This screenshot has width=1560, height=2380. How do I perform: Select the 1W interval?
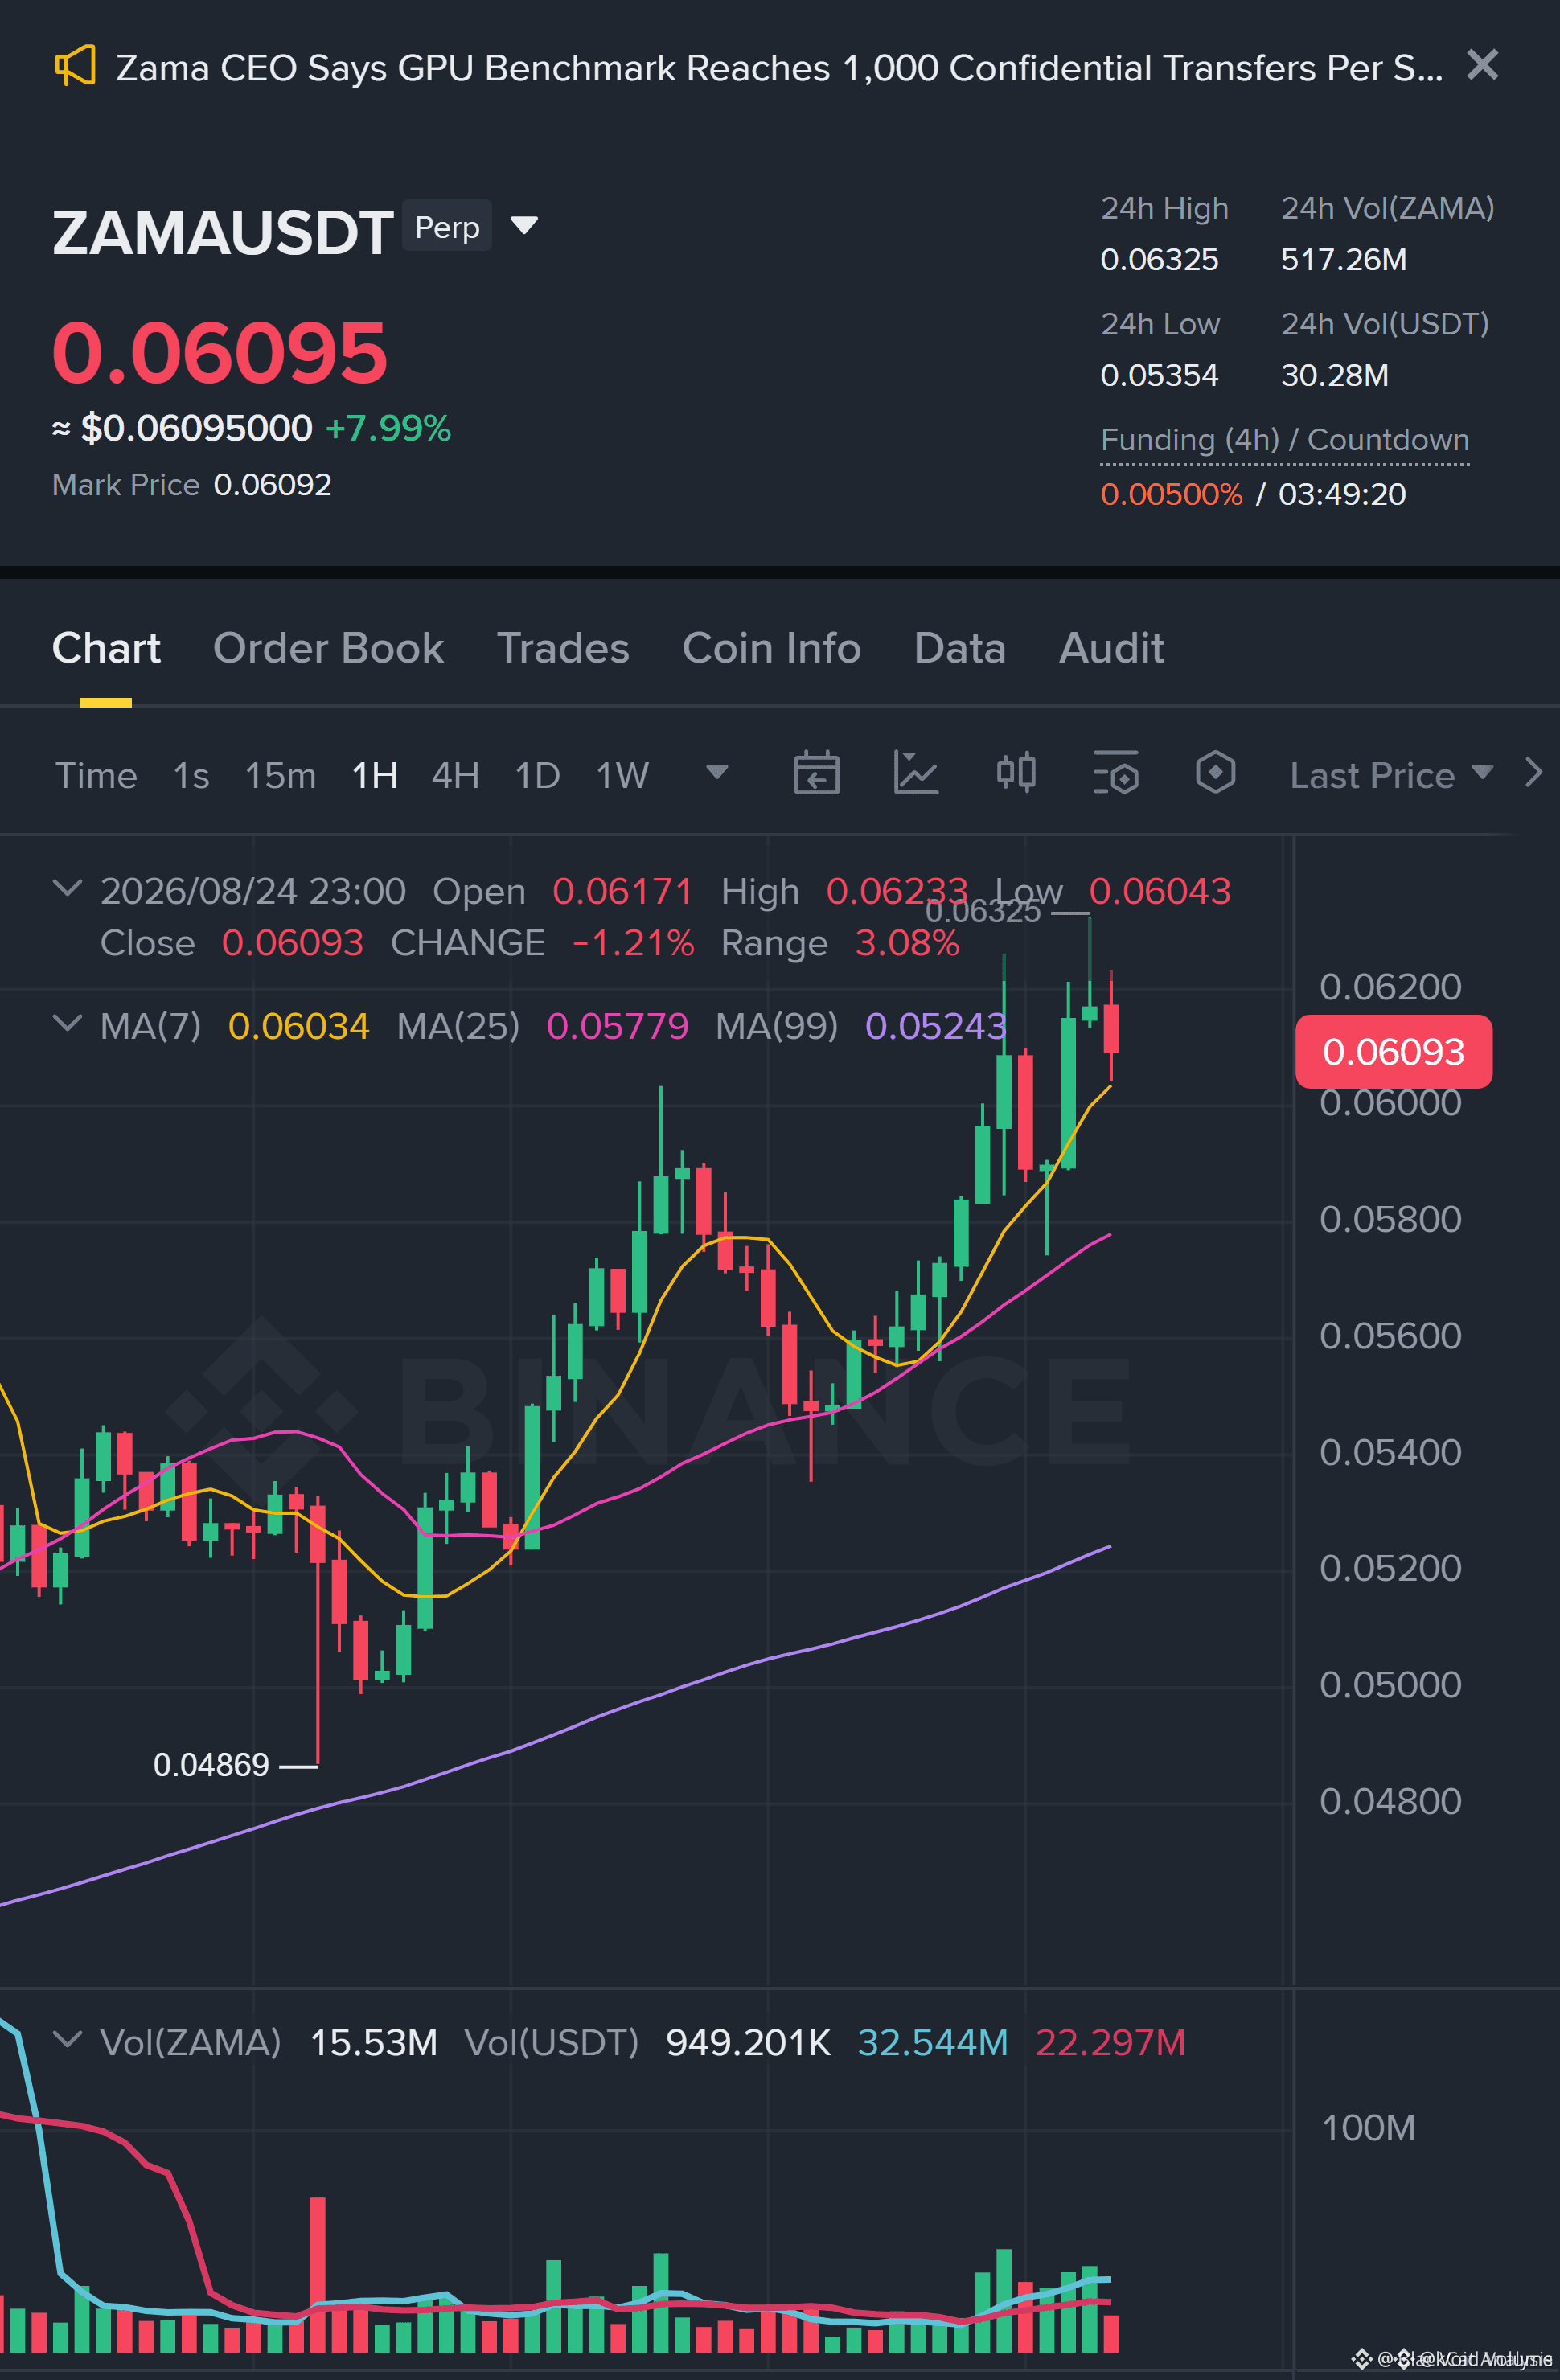click(x=622, y=775)
